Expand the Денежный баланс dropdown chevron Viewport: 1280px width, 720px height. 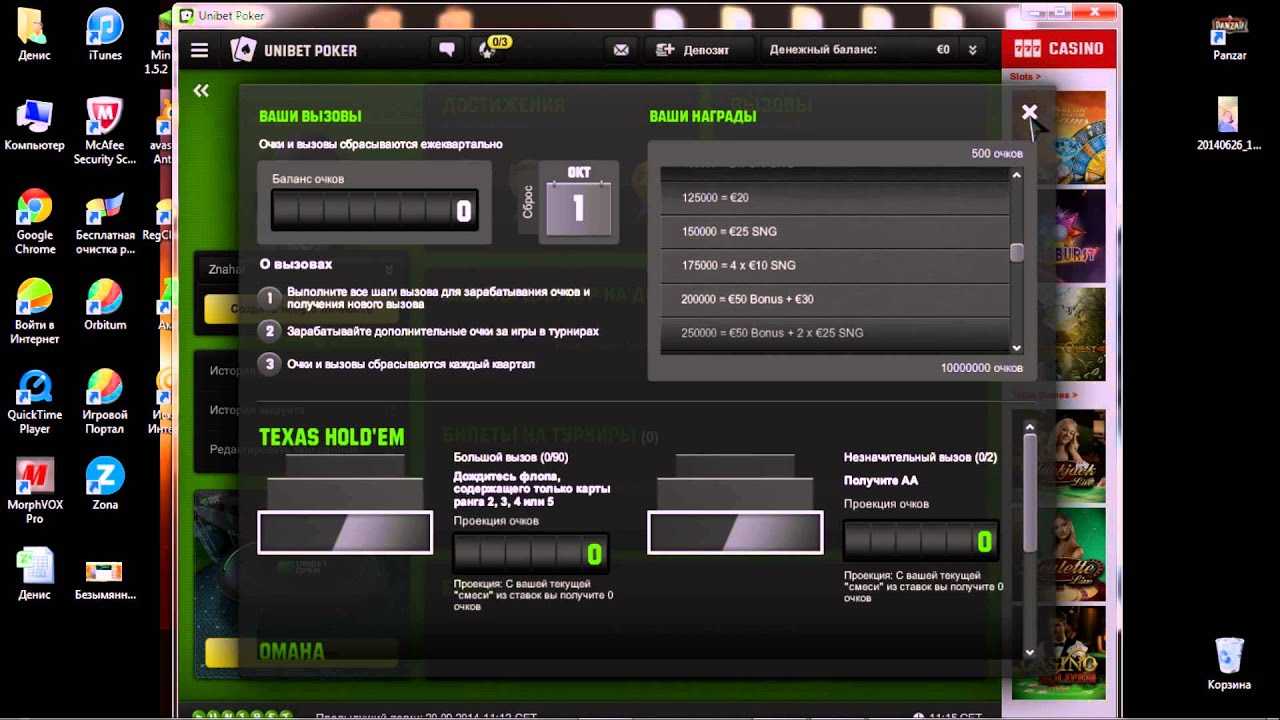[x=972, y=49]
